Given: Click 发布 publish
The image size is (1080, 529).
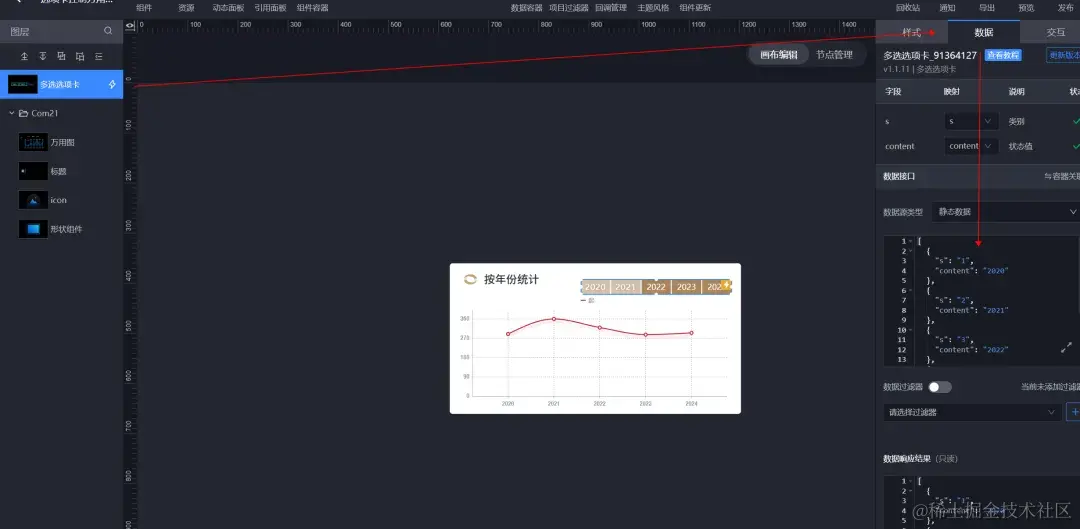Looking at the screenshot, I should pos(1066,8).
